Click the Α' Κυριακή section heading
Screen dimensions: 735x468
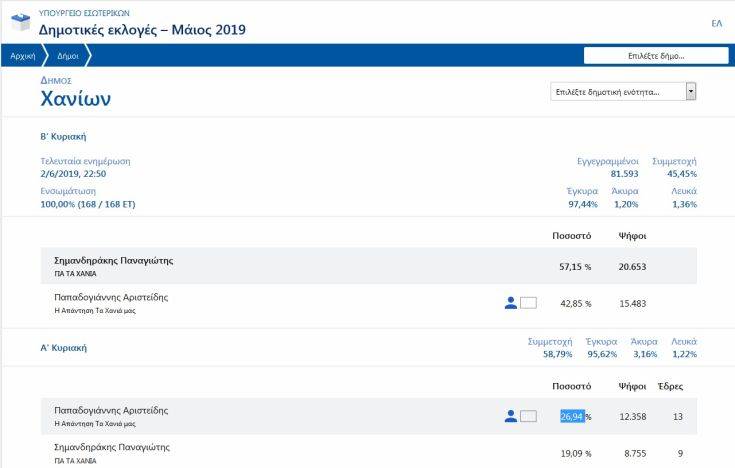click(x=63, y=348)
